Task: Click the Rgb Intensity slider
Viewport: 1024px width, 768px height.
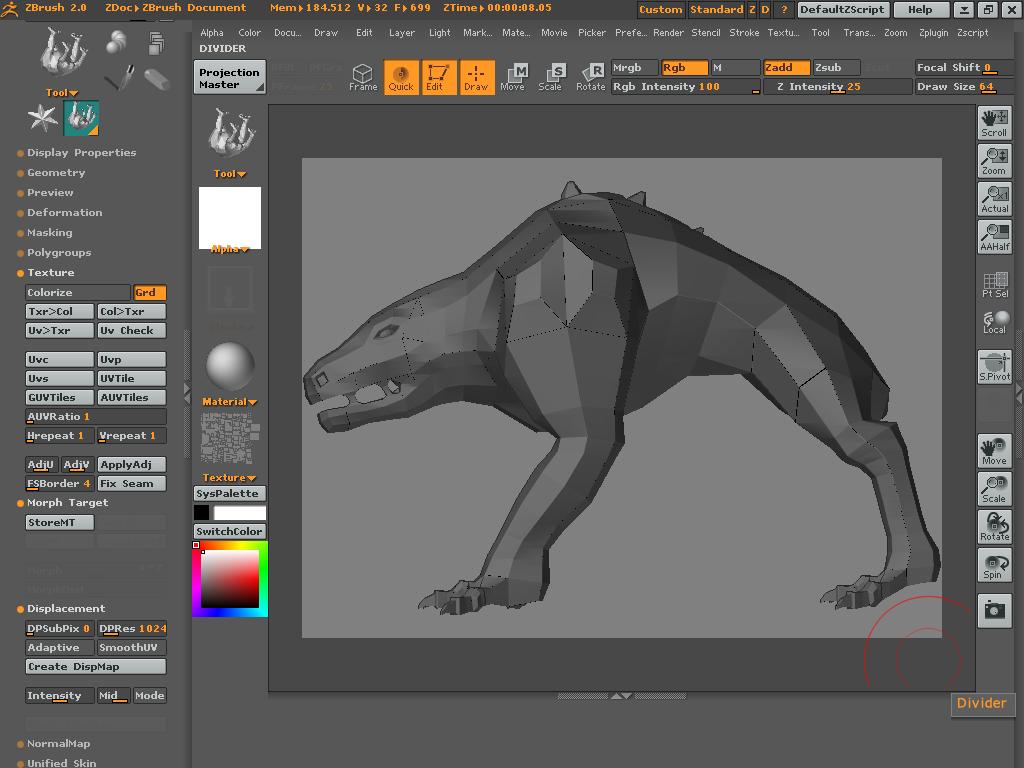Action: pos(685,87)
